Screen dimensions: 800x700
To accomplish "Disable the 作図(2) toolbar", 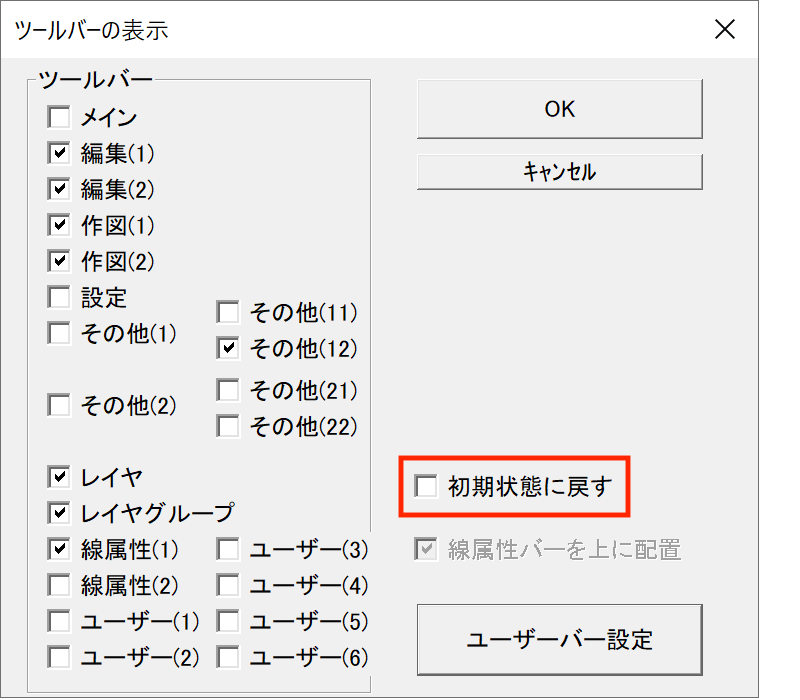I will tap(58, 261).
